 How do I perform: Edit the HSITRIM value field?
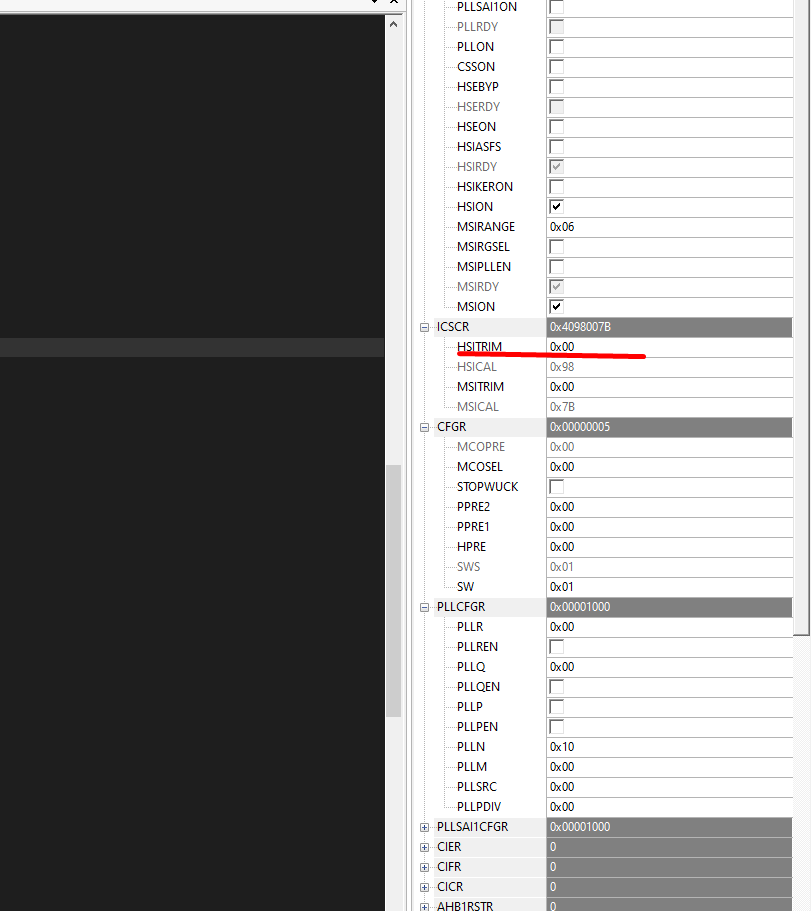(670, 347)
